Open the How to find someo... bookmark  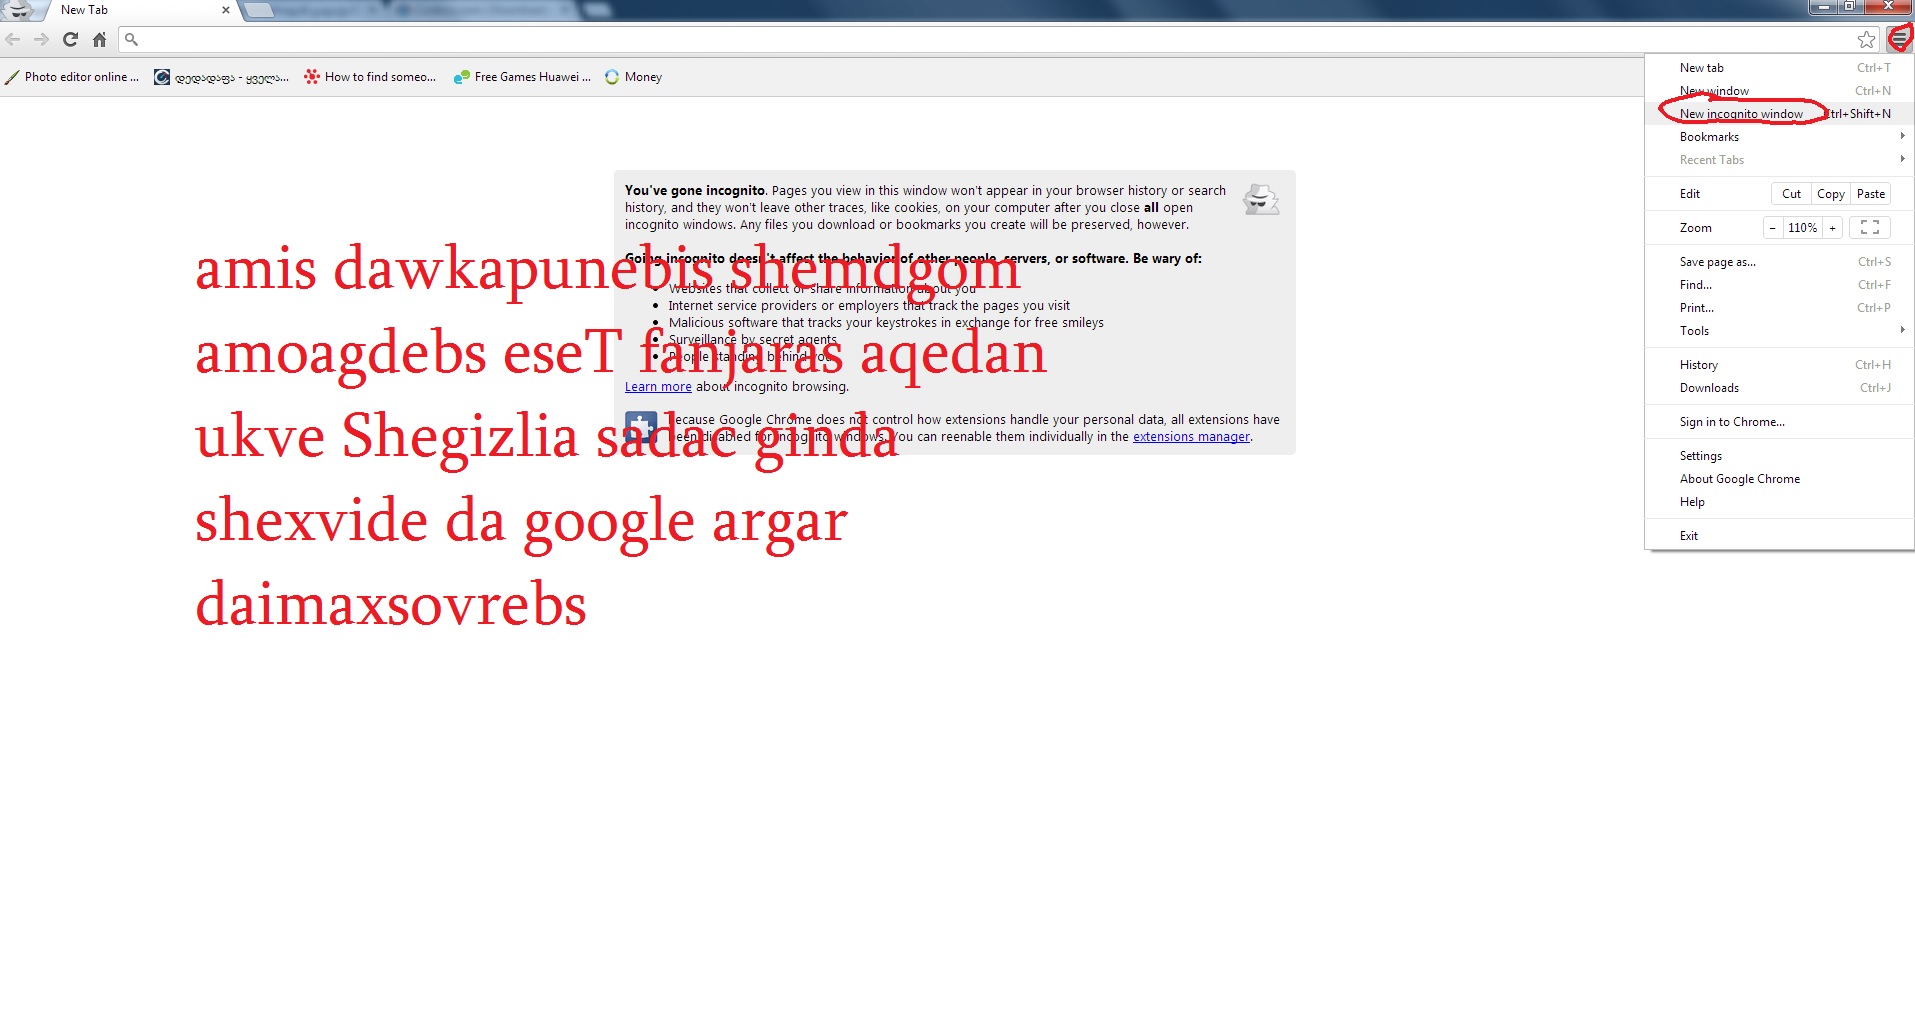point(371,77)
